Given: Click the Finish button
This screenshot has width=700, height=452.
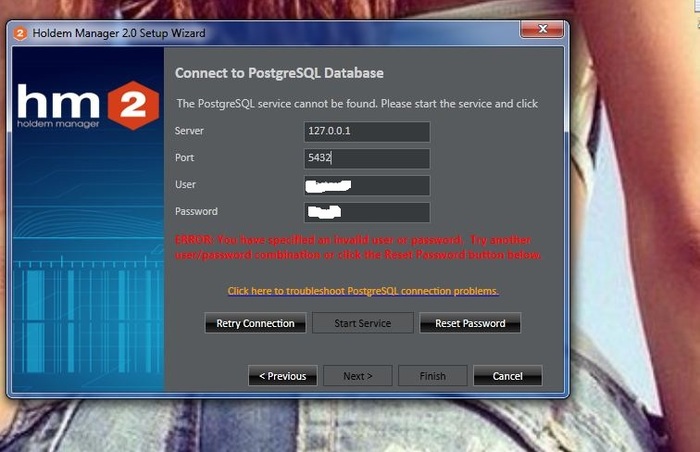Looking at the screenshot, I should tap(433, 376).
